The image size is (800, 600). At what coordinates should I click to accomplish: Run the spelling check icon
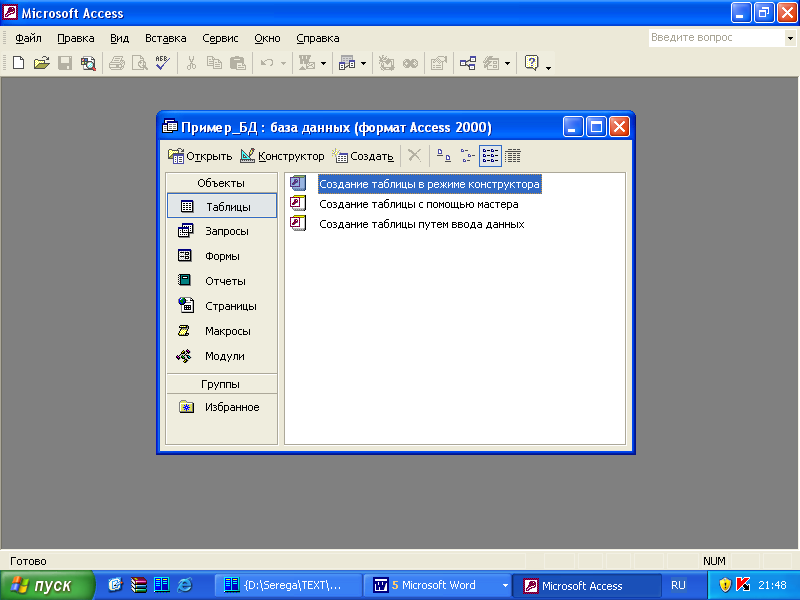pyautogui.click(x=163, y=63)
